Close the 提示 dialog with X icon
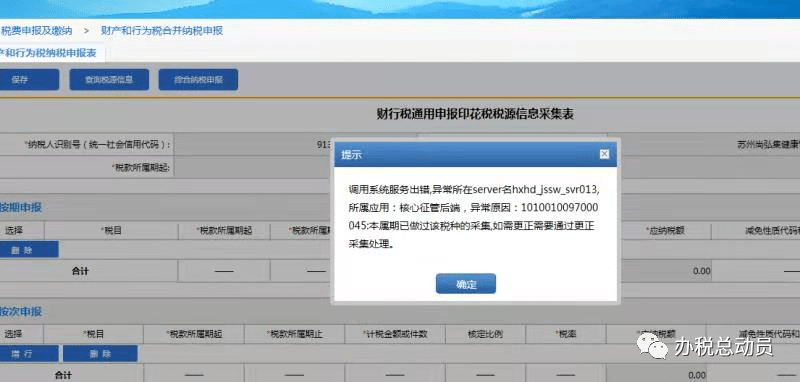 click(604, 154)
